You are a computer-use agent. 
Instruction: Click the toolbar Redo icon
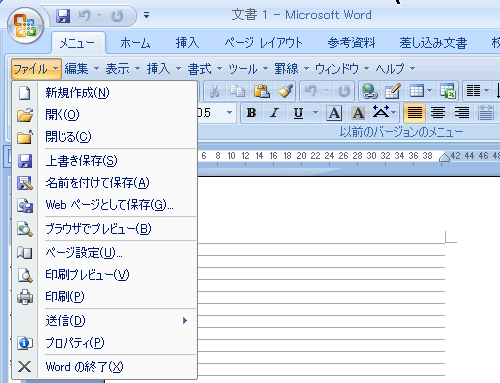pos(344,91)
